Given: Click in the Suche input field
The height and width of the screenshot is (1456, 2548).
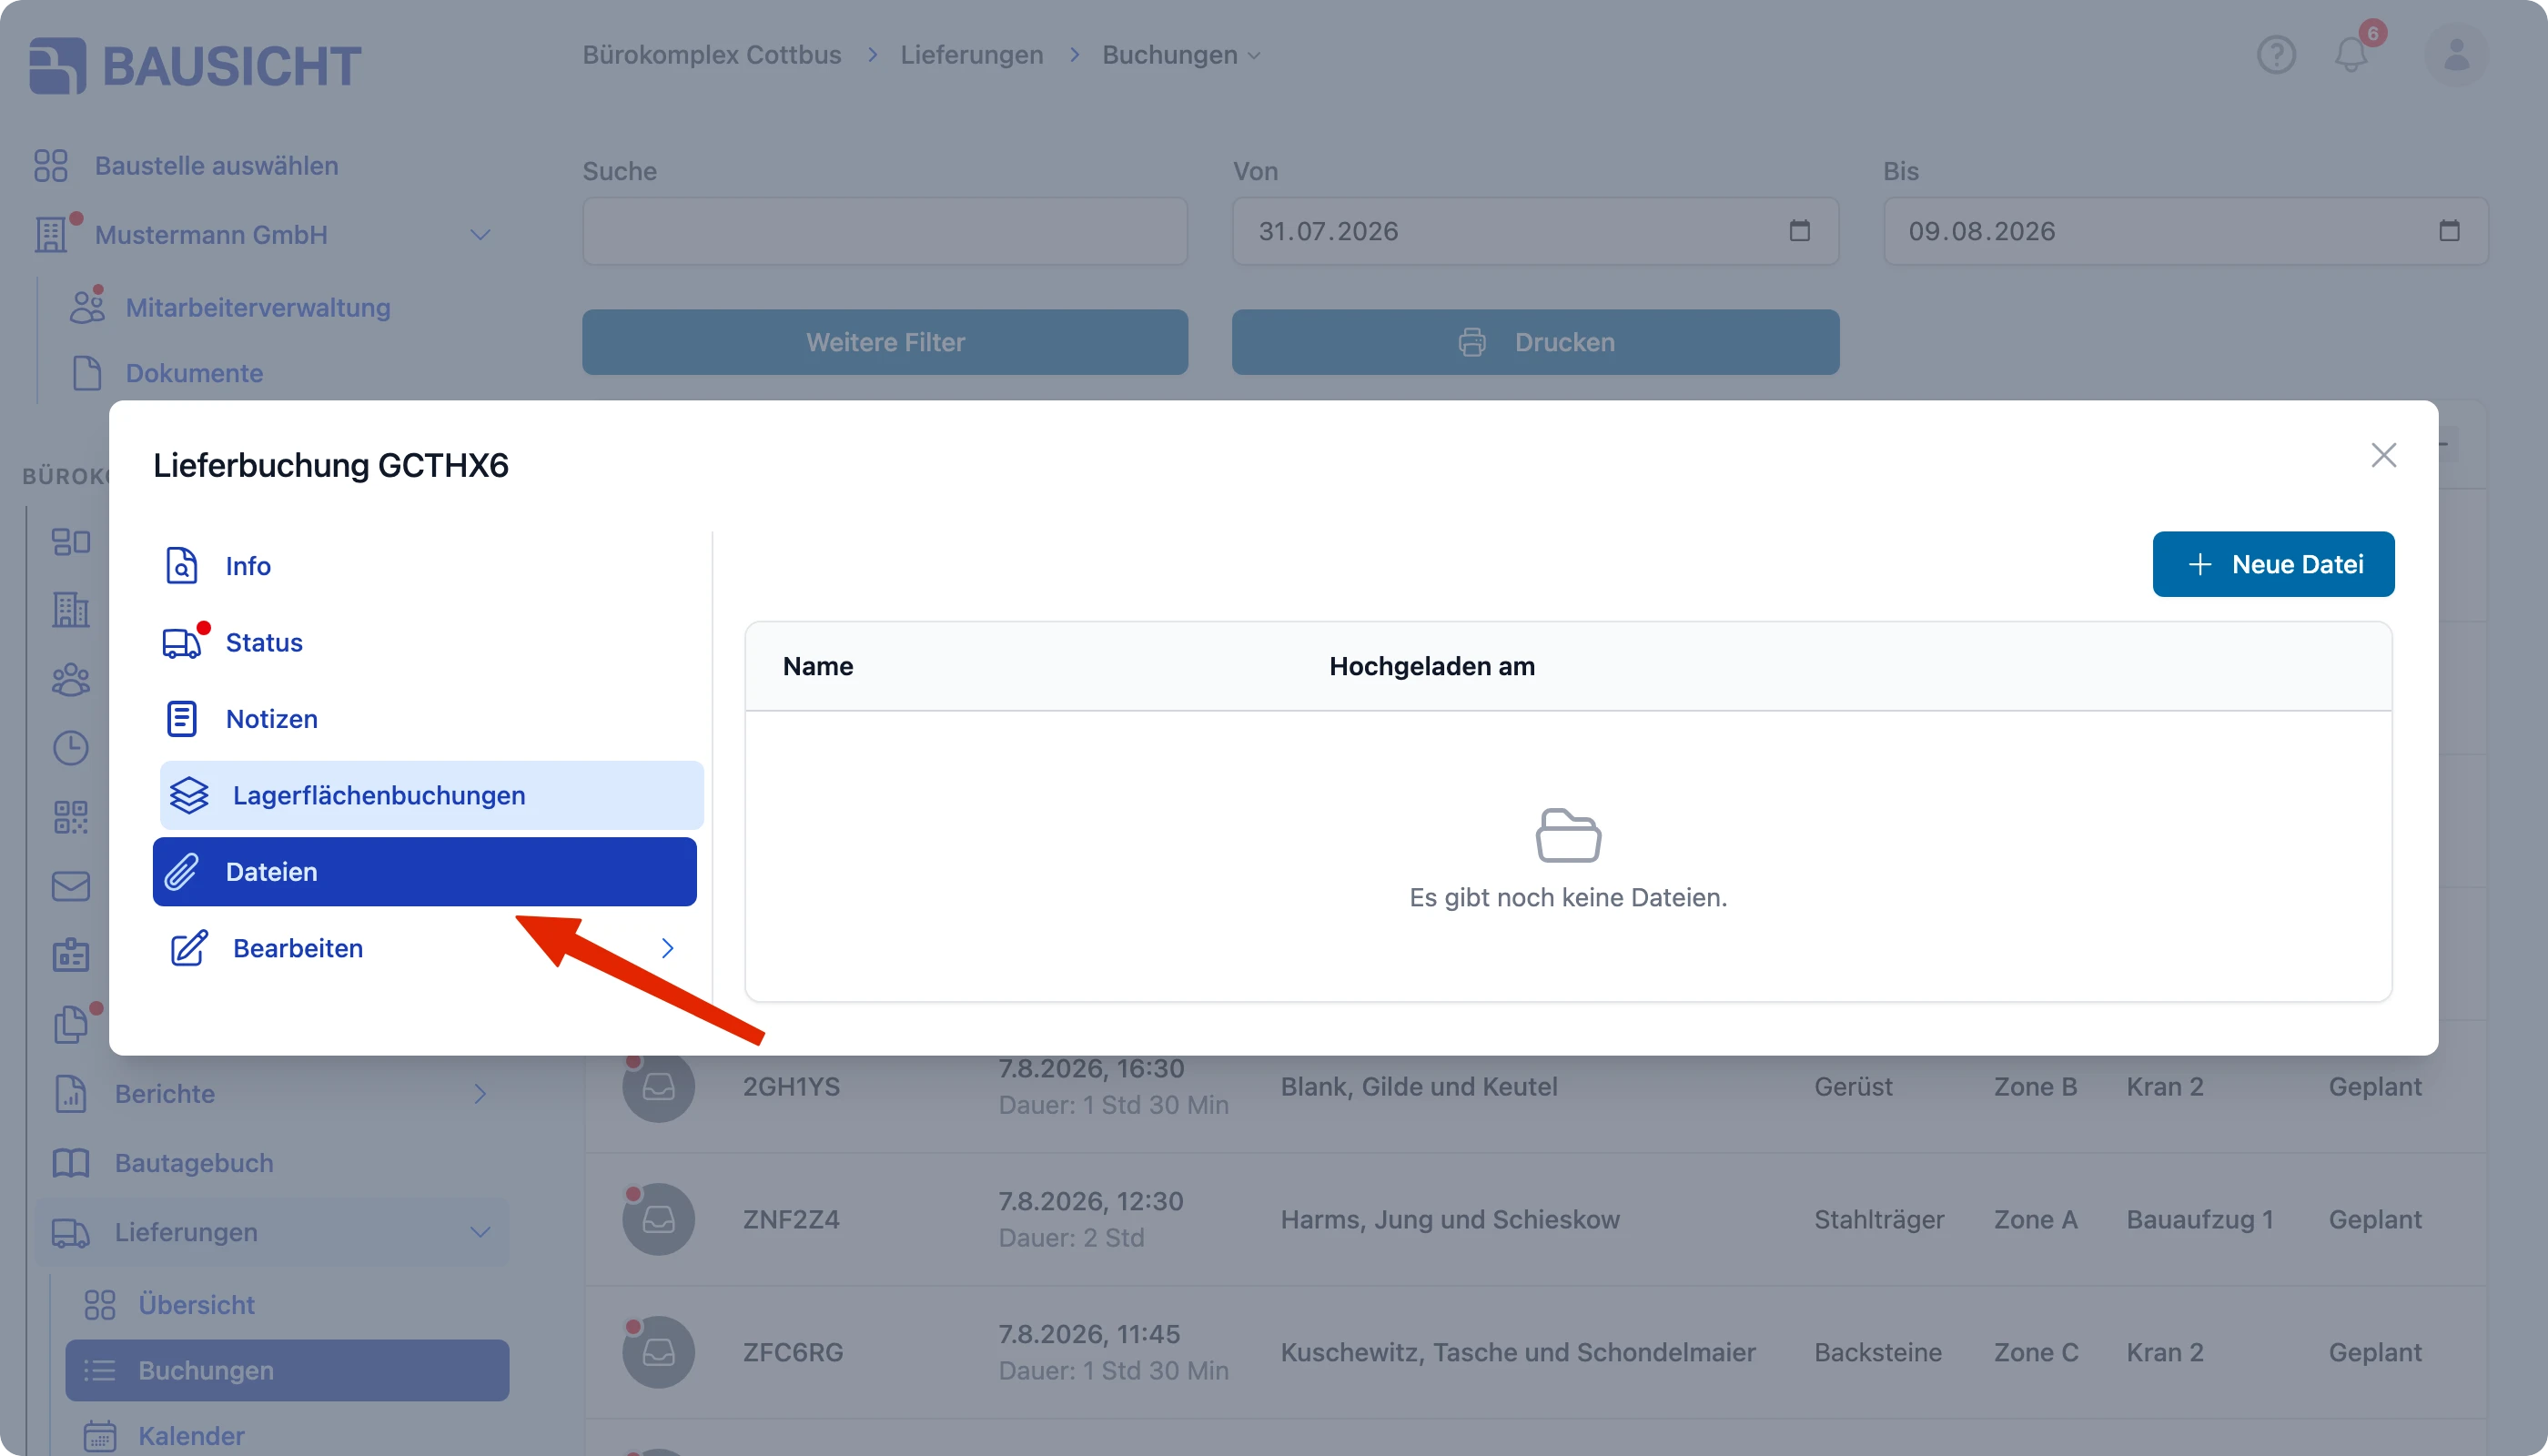Looking at the screenshot, I should (x=885, y=231).
